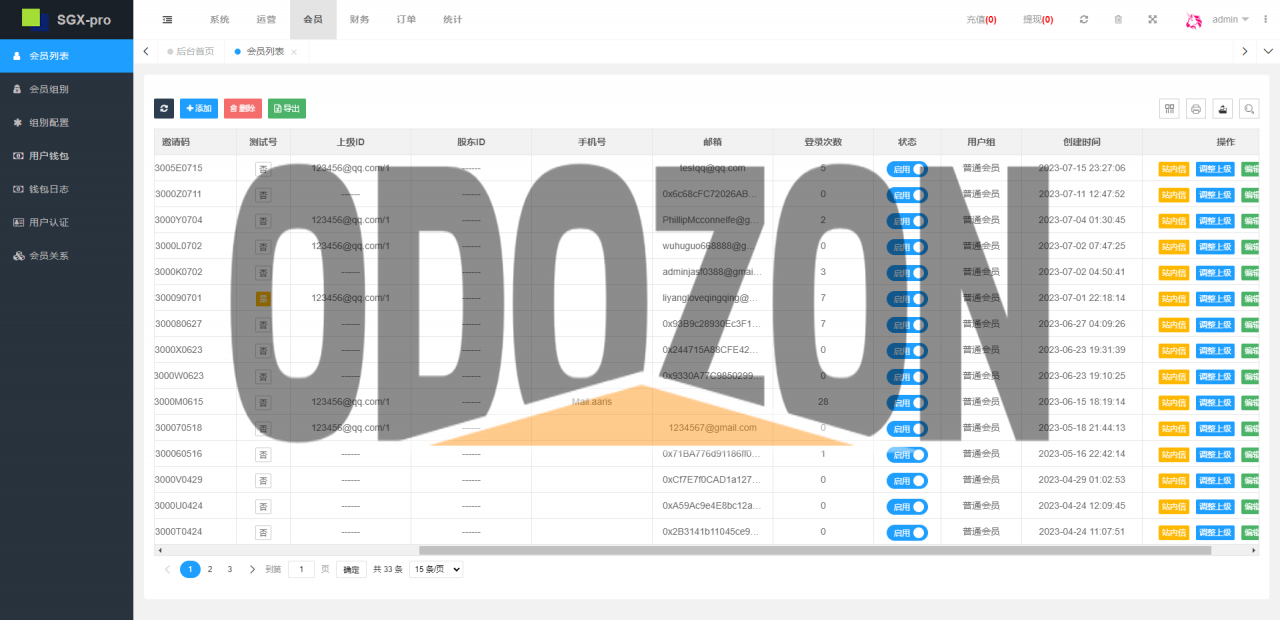Toggle 启用 switch for row 3000Z0711
This screenshot has width=1280, height=620.
[x=907, y=195]
